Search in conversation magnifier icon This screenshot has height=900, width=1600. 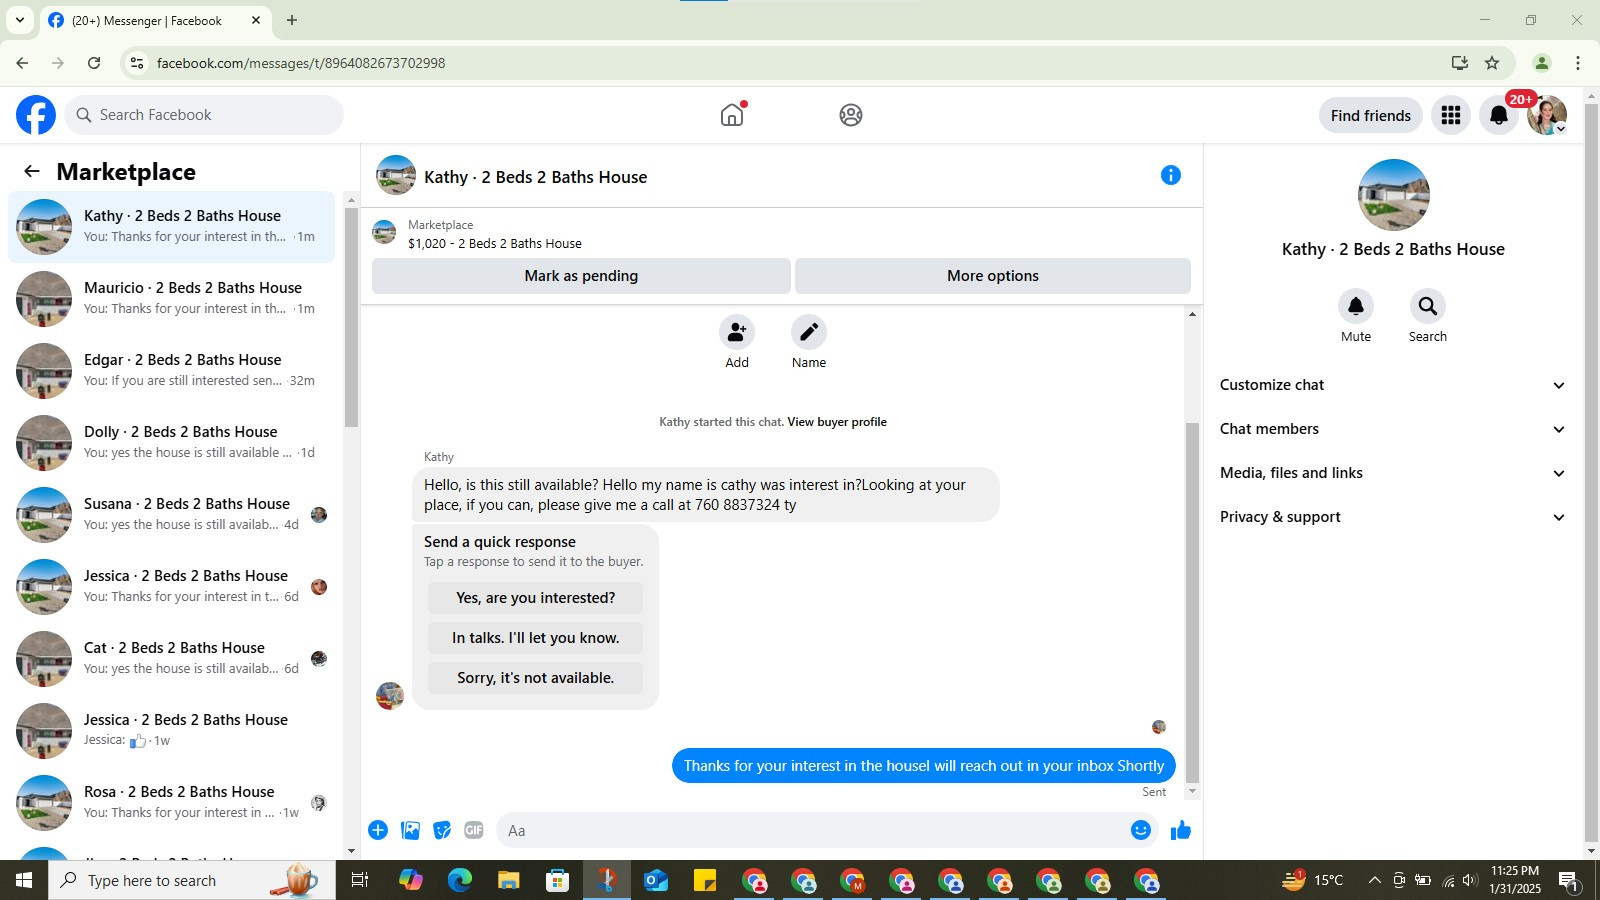tap(1428, 306)
